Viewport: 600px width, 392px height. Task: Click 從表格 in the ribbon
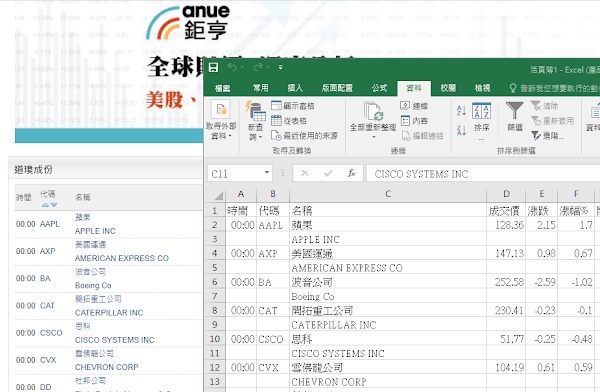pyautogui.click(x=289, y=121)
